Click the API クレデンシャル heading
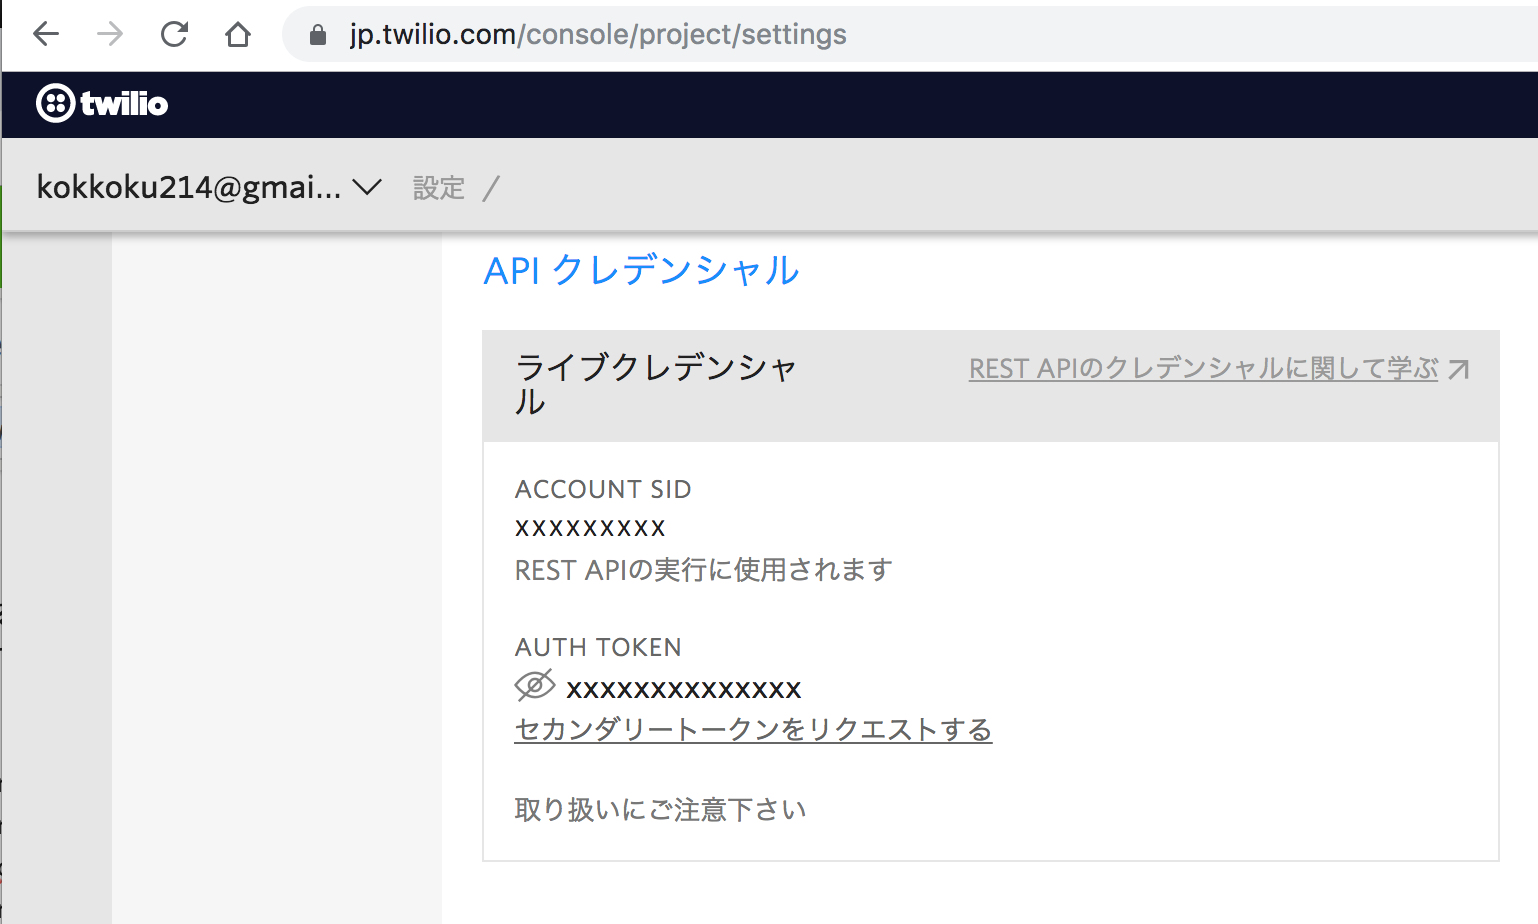This screenshot has width=1538, height=924. pyautogui.click(x=641, y=270)
